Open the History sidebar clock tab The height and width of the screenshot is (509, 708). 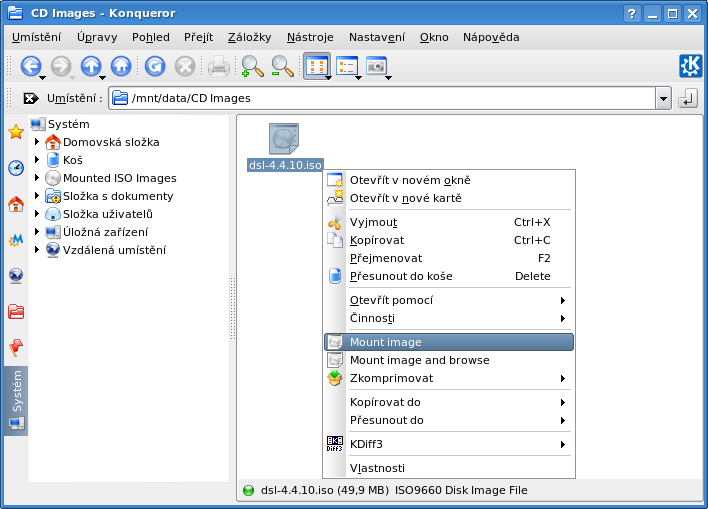click(16, 168)
